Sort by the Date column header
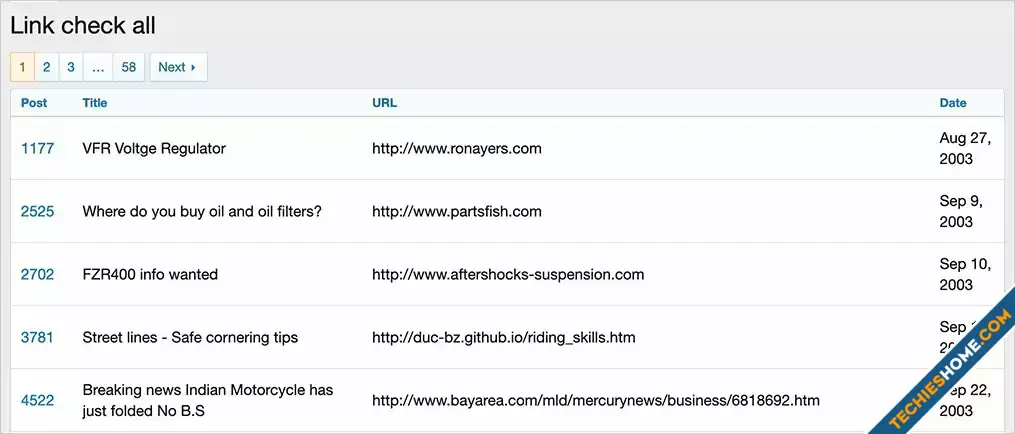 click(953, 102)
